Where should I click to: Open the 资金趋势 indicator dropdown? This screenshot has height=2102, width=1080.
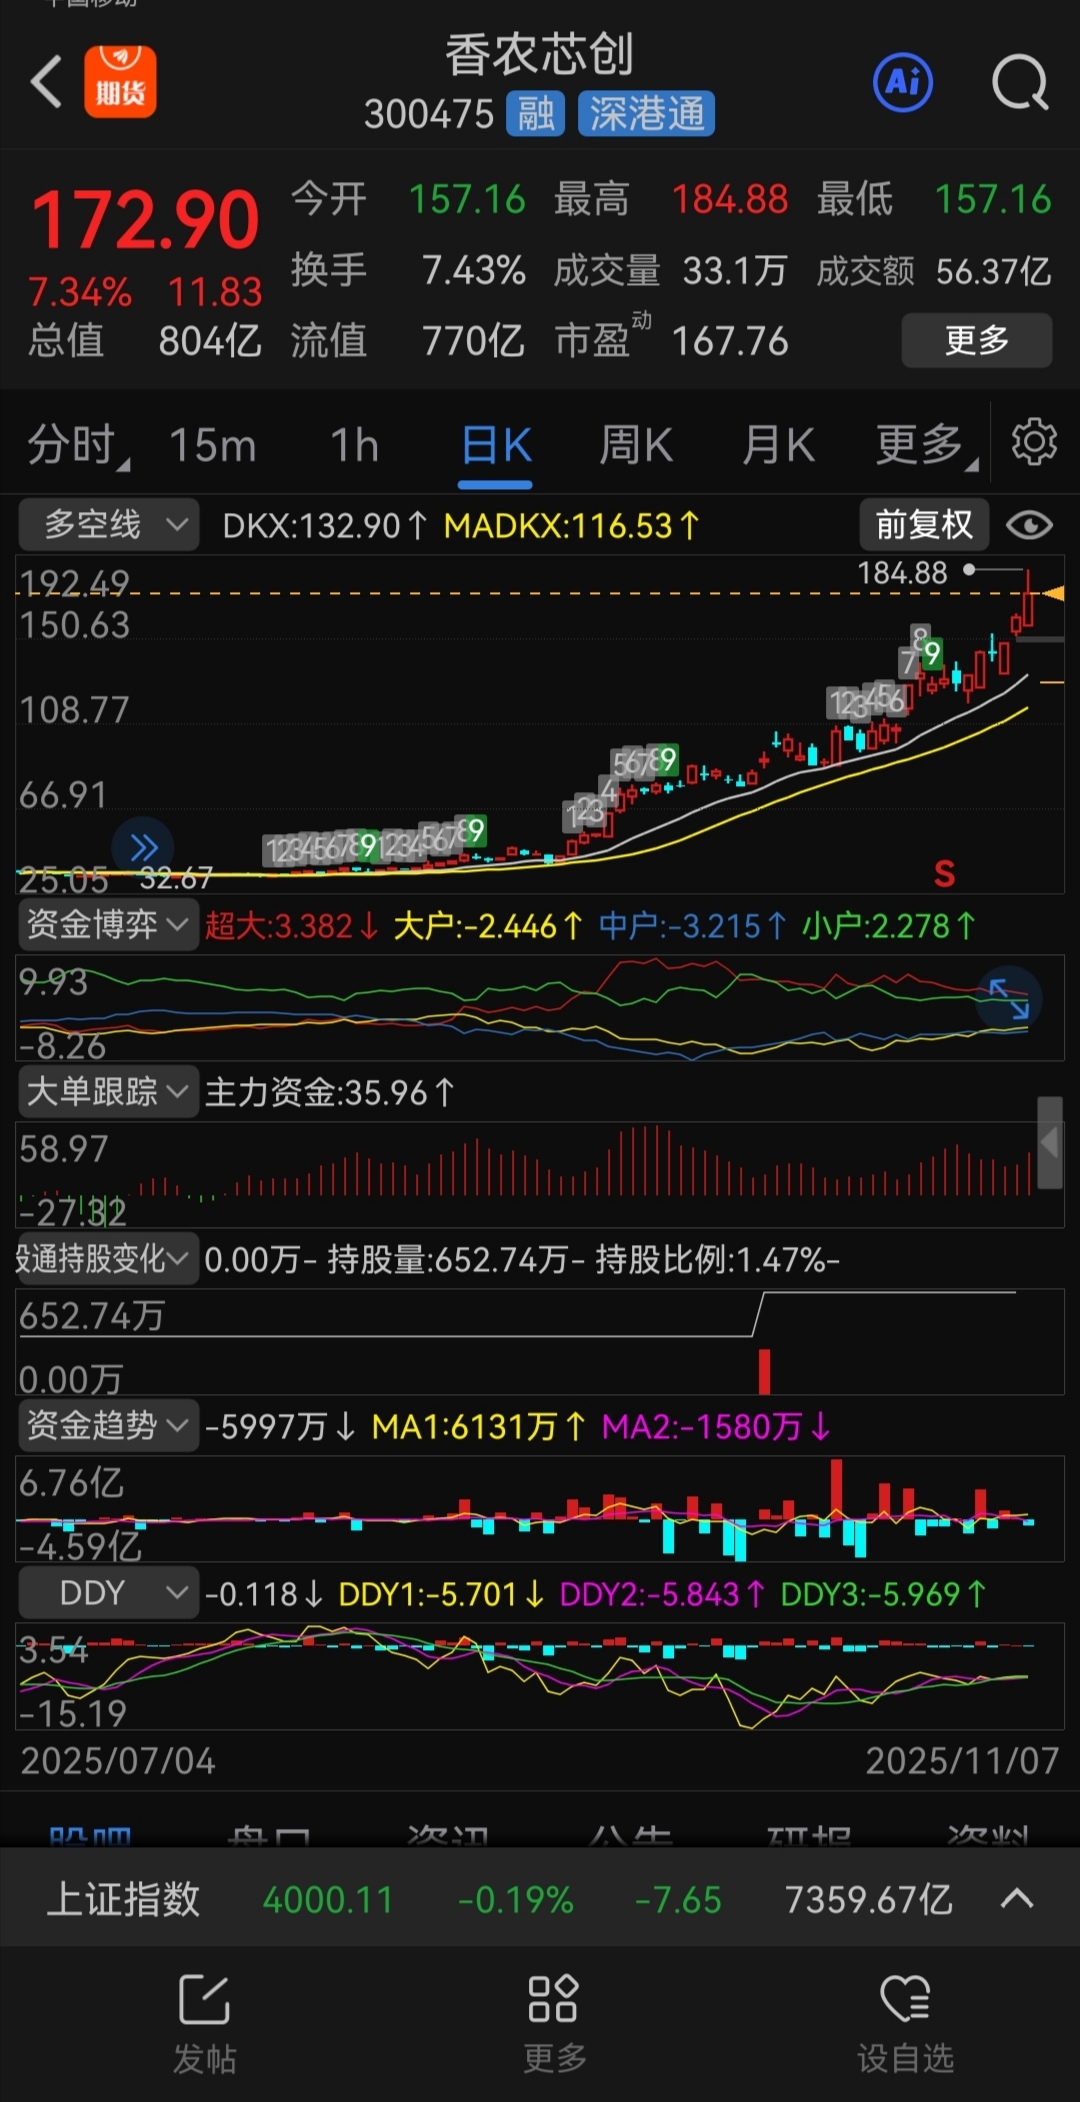[x=108, y=1425]
